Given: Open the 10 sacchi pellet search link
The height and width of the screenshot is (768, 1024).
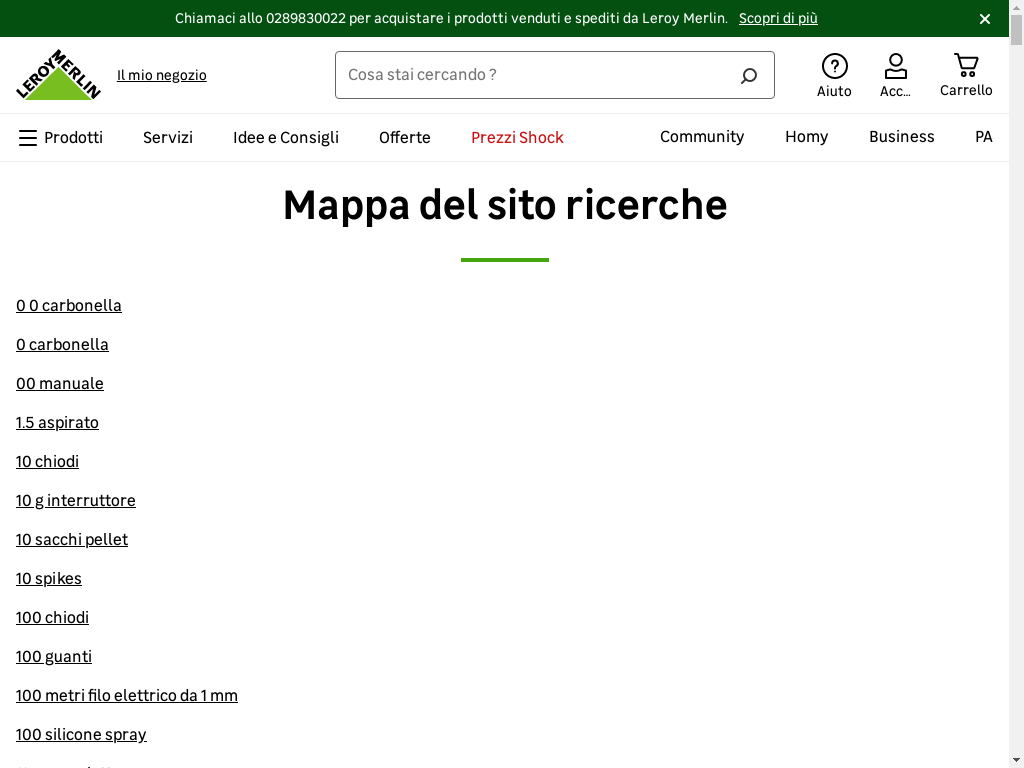Looking at the screenshot, I should click(x=72, y=540).
